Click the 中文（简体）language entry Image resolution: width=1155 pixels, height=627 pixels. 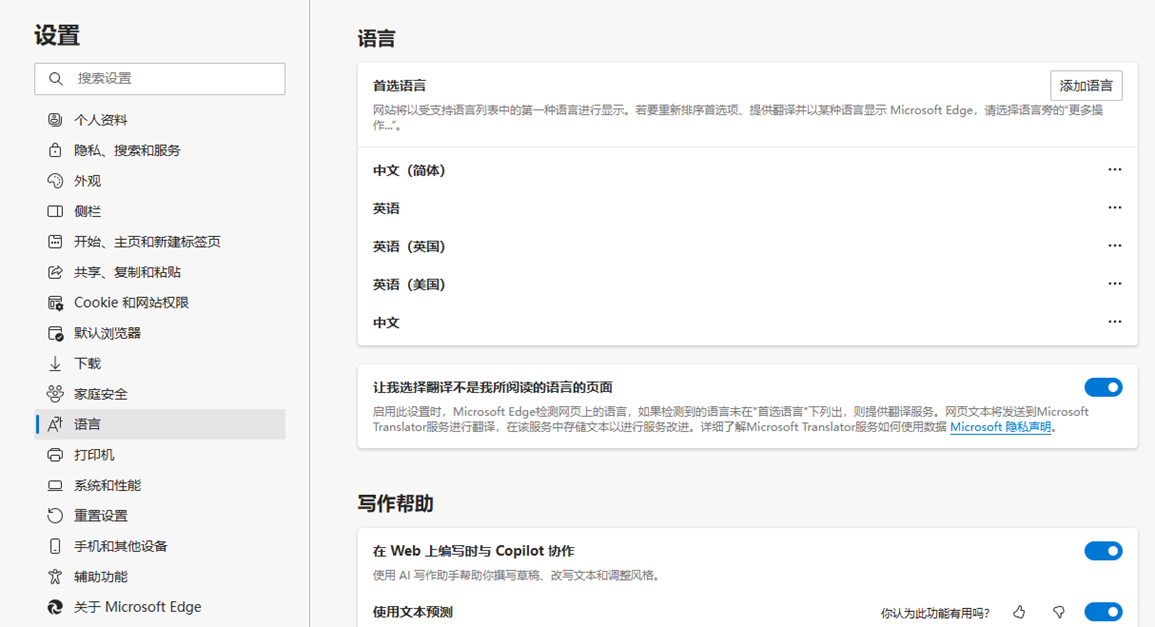(x=410, y=170)
